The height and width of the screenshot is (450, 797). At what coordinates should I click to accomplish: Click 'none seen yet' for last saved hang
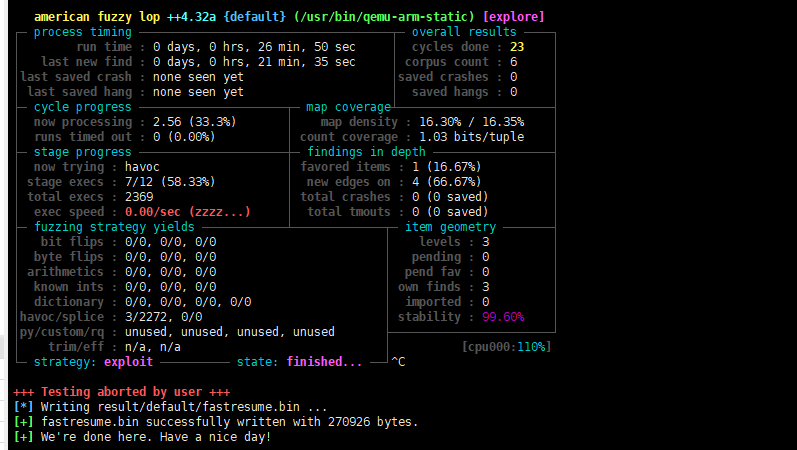(198, 92)
